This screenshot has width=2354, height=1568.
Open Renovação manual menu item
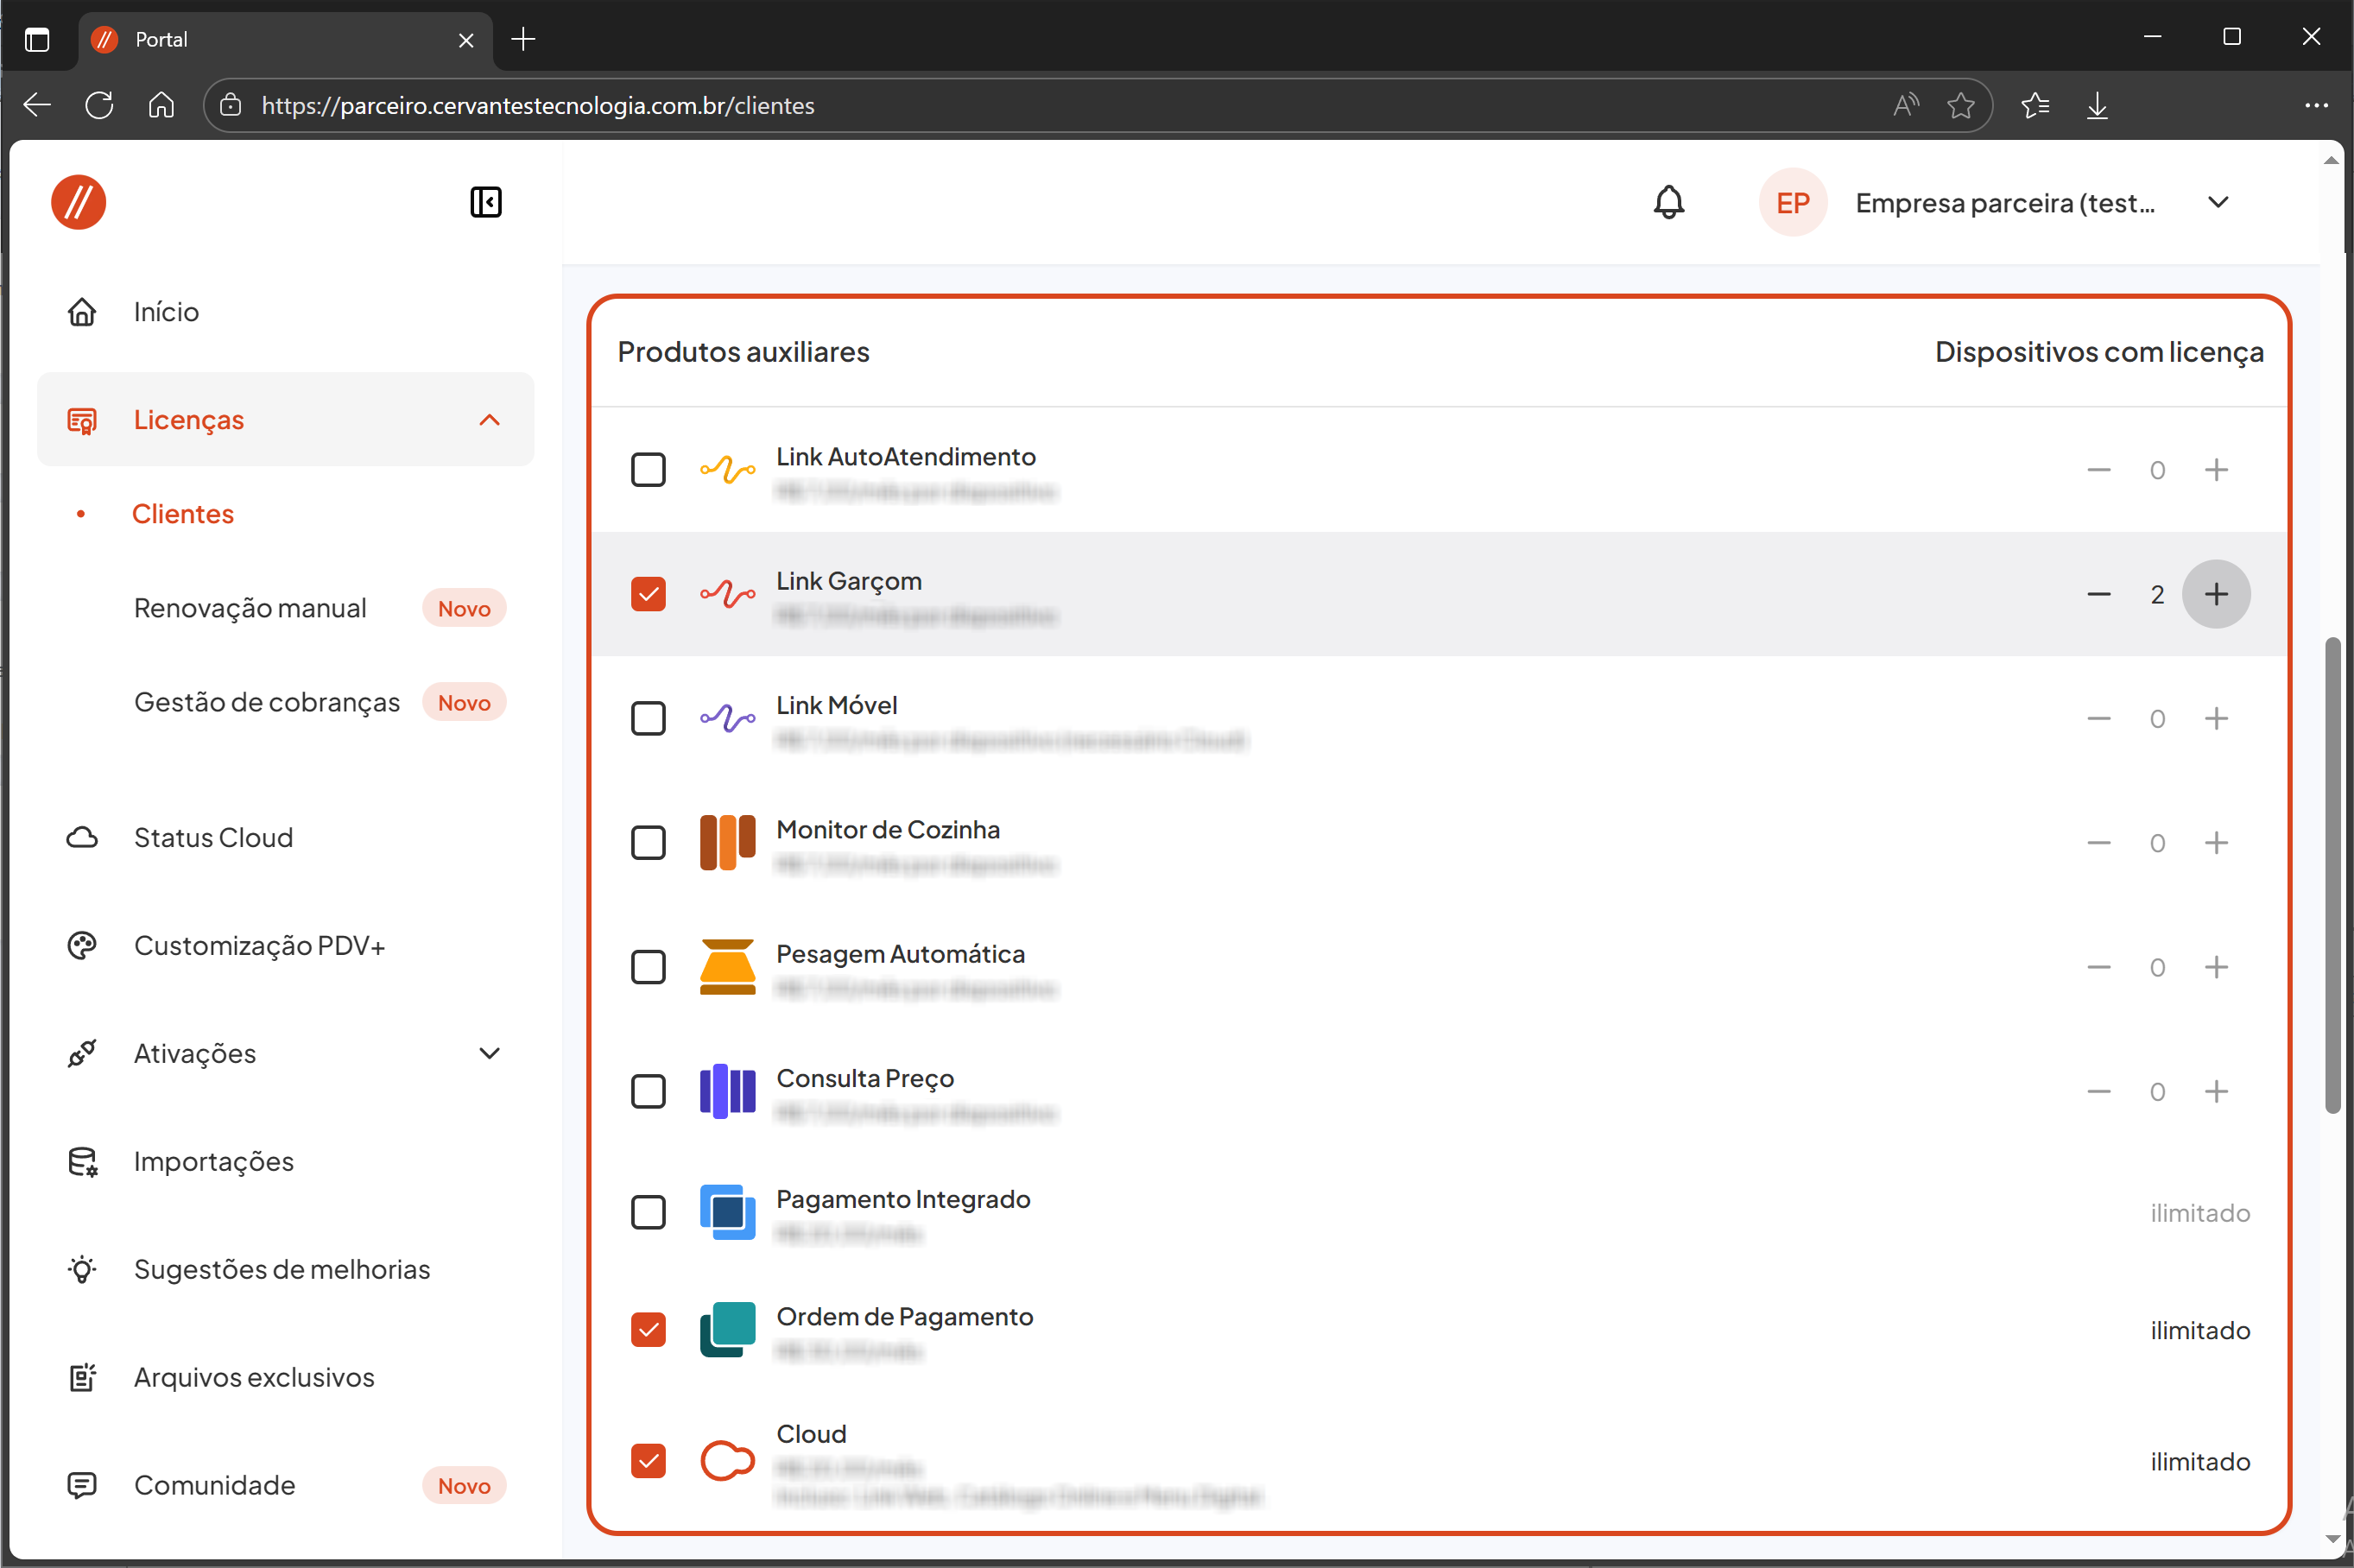point(250,608)
